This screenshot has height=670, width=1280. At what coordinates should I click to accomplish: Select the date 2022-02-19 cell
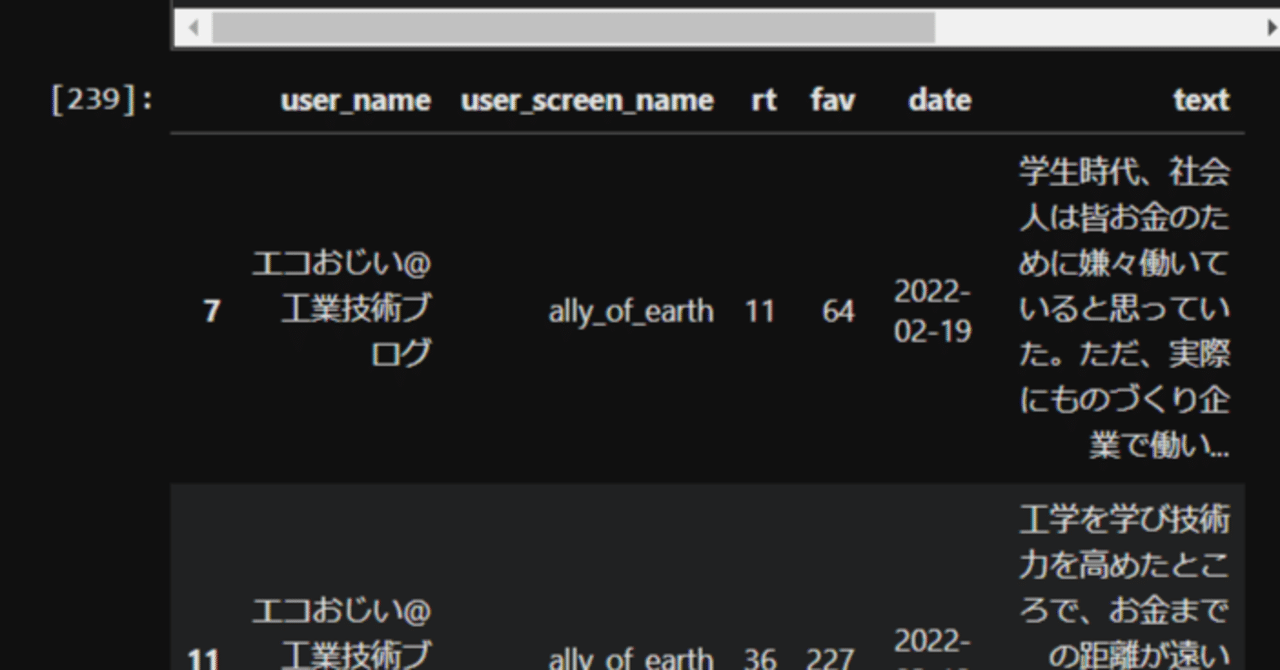point(933,312)
